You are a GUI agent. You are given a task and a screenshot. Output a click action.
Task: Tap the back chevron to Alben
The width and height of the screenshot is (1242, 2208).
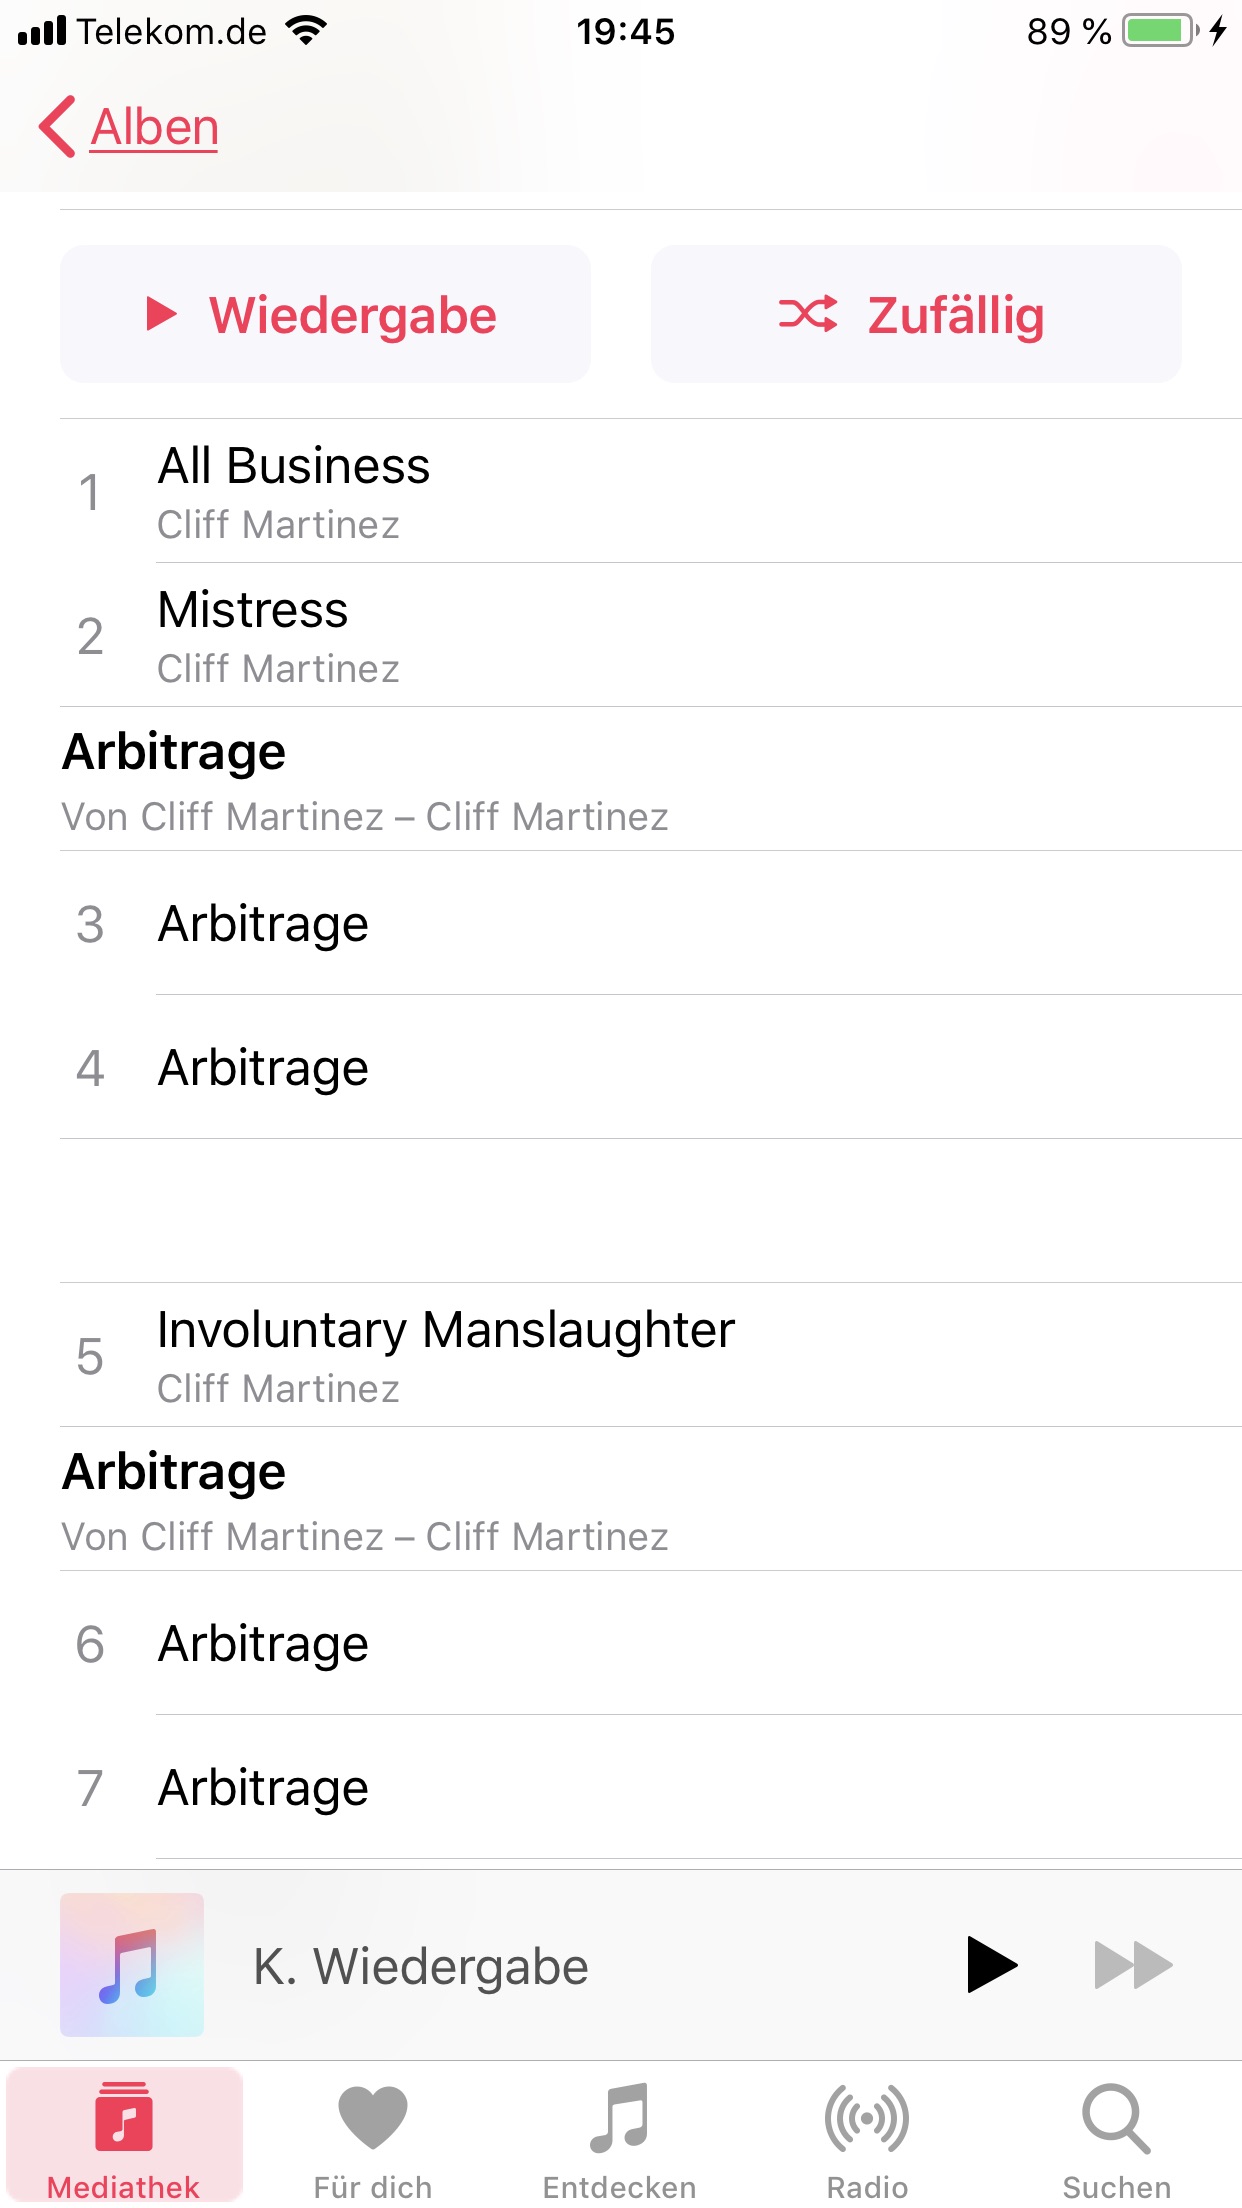pyautogui.click(x=57, y=127)
